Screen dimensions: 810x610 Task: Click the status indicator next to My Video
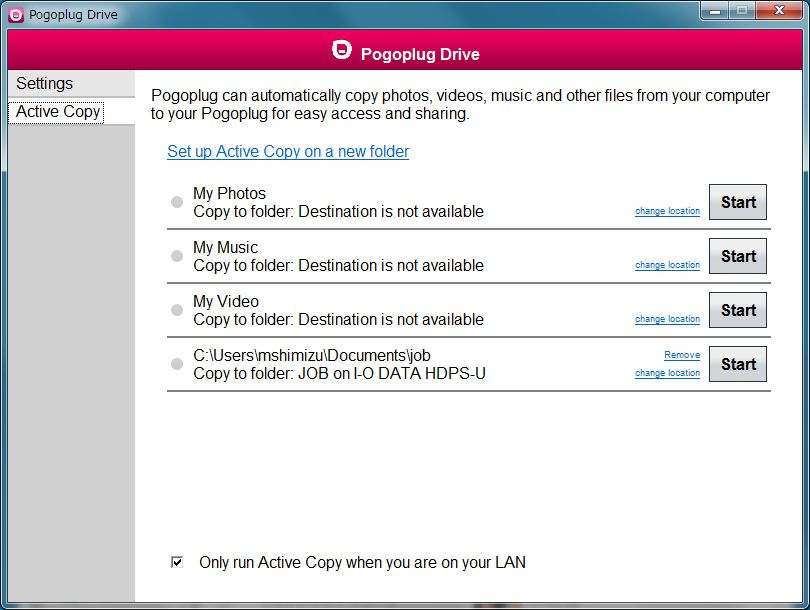point(177,310)
